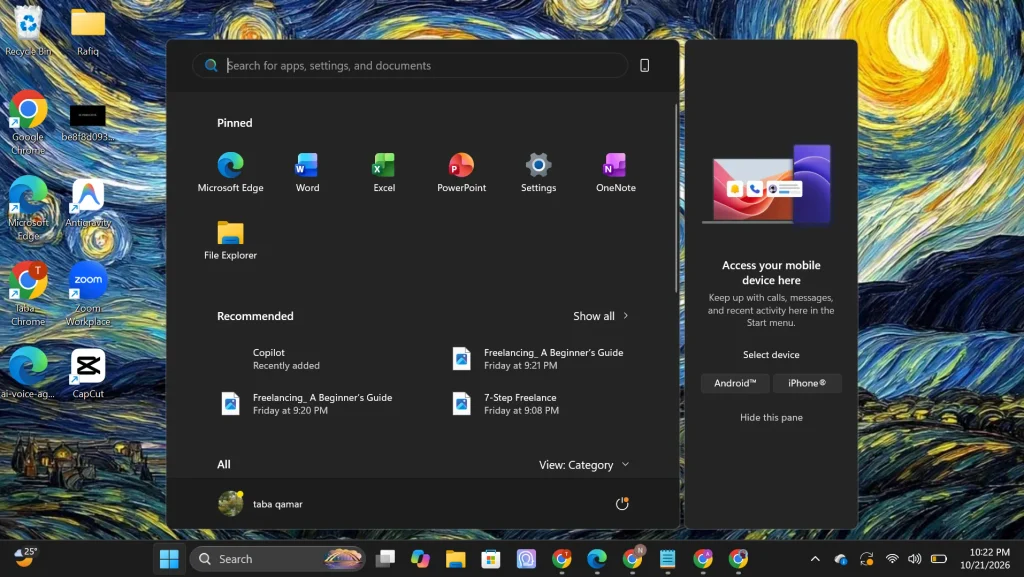Select the Antigravity desktop shortcut

88,203
